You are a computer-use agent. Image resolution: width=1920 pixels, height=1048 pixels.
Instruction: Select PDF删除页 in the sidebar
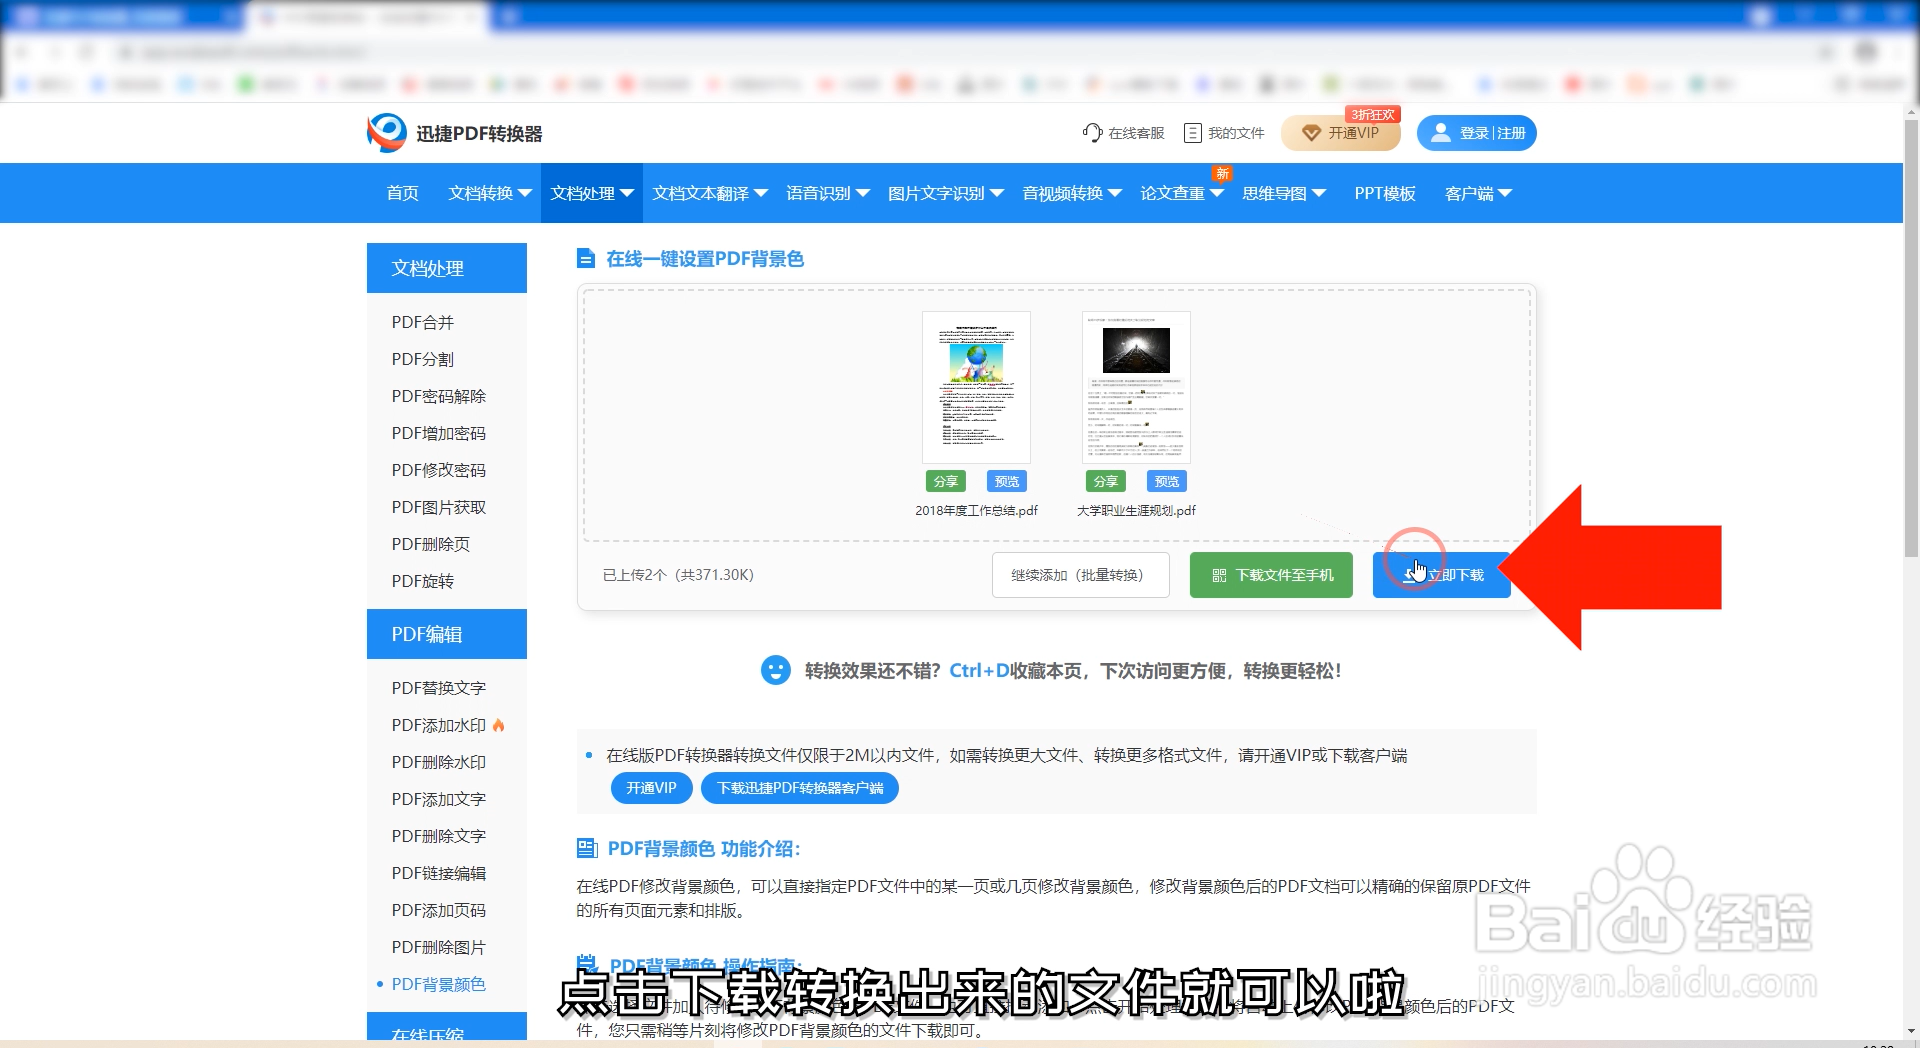click(431, 544)
